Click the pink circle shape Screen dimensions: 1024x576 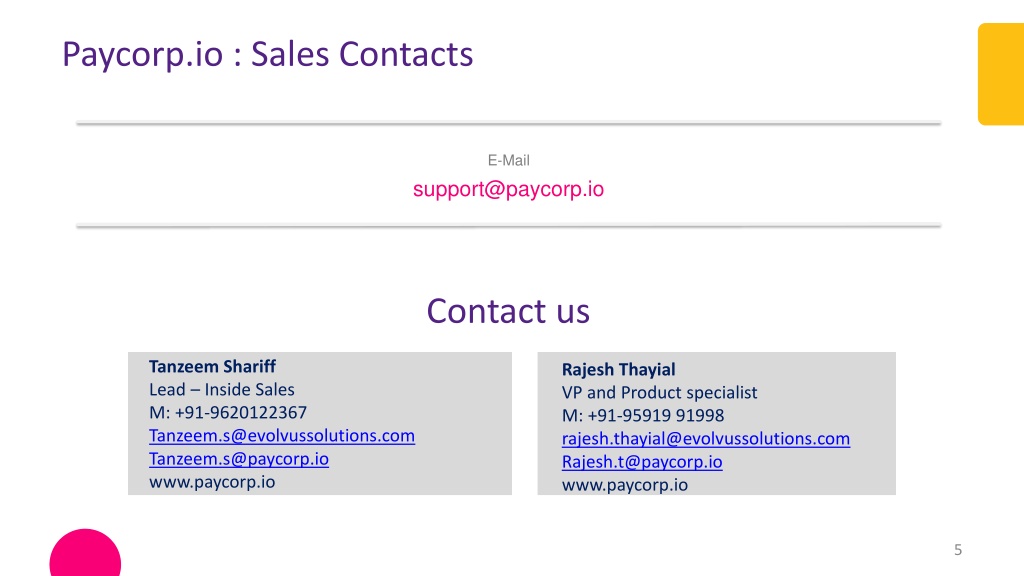pos(85,553)
